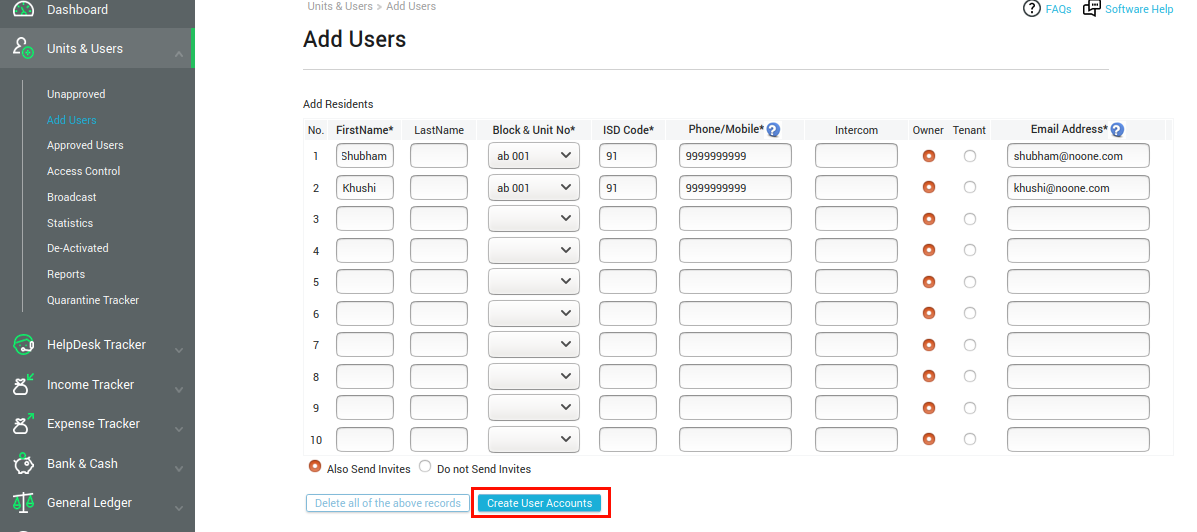1197x532 pixels.
Task: Click the HelpDesk Tracker headset icon
Action: pos(24,345)
